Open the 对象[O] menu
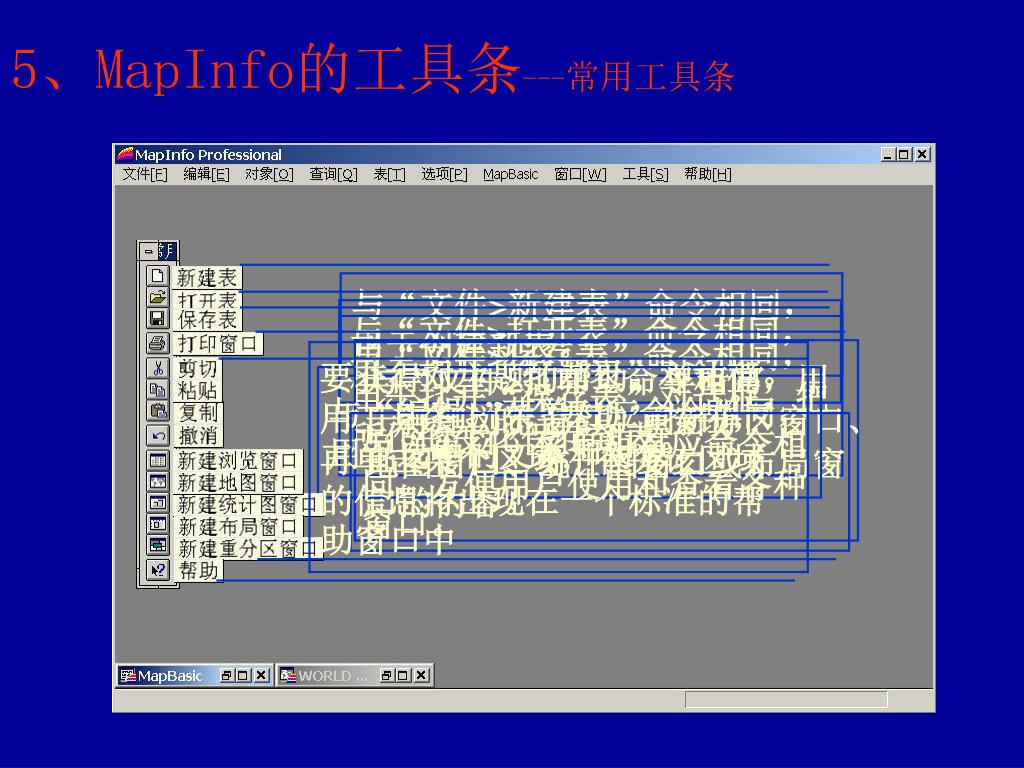Viewport: 1024px width, 768px height. coord(269,174)
